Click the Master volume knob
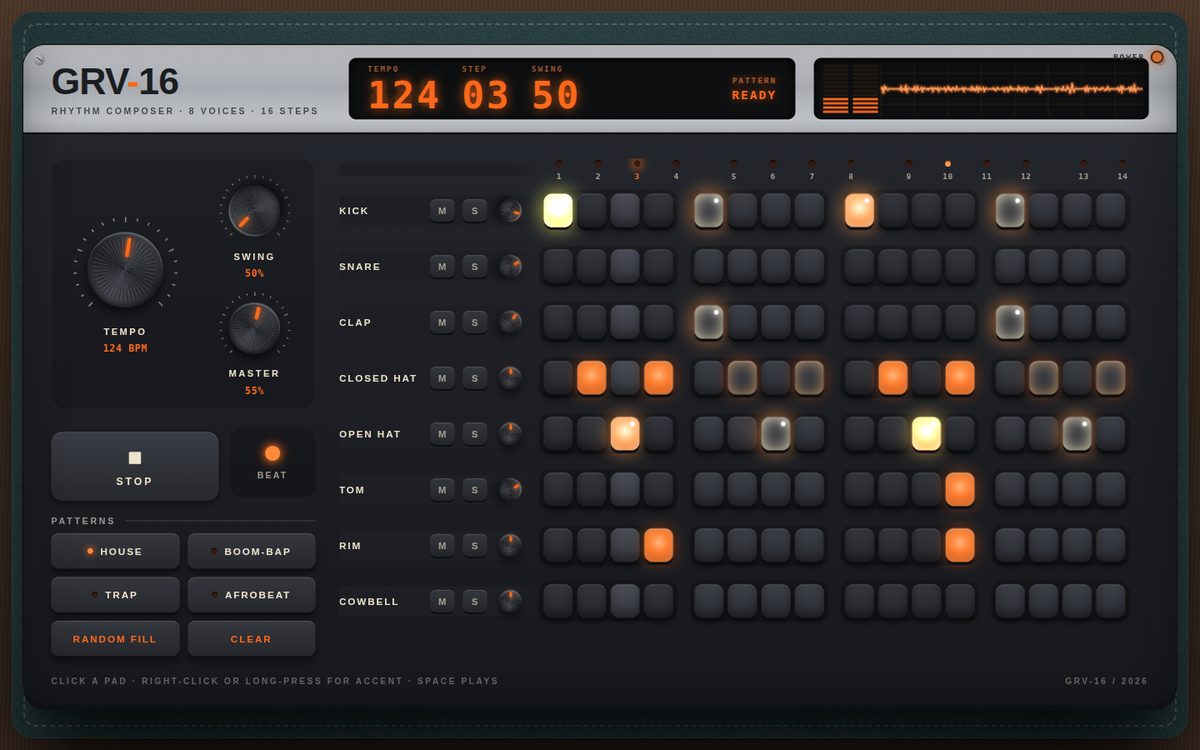 pos(254,328)
